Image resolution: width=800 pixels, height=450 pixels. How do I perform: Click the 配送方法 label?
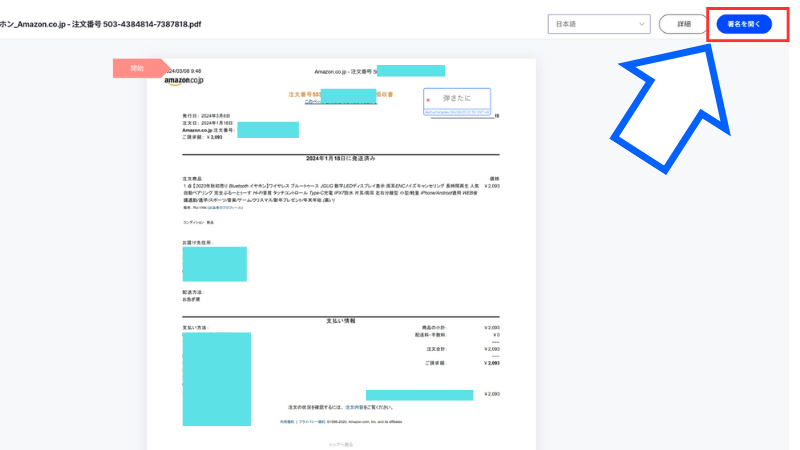(x=193, y=292)
